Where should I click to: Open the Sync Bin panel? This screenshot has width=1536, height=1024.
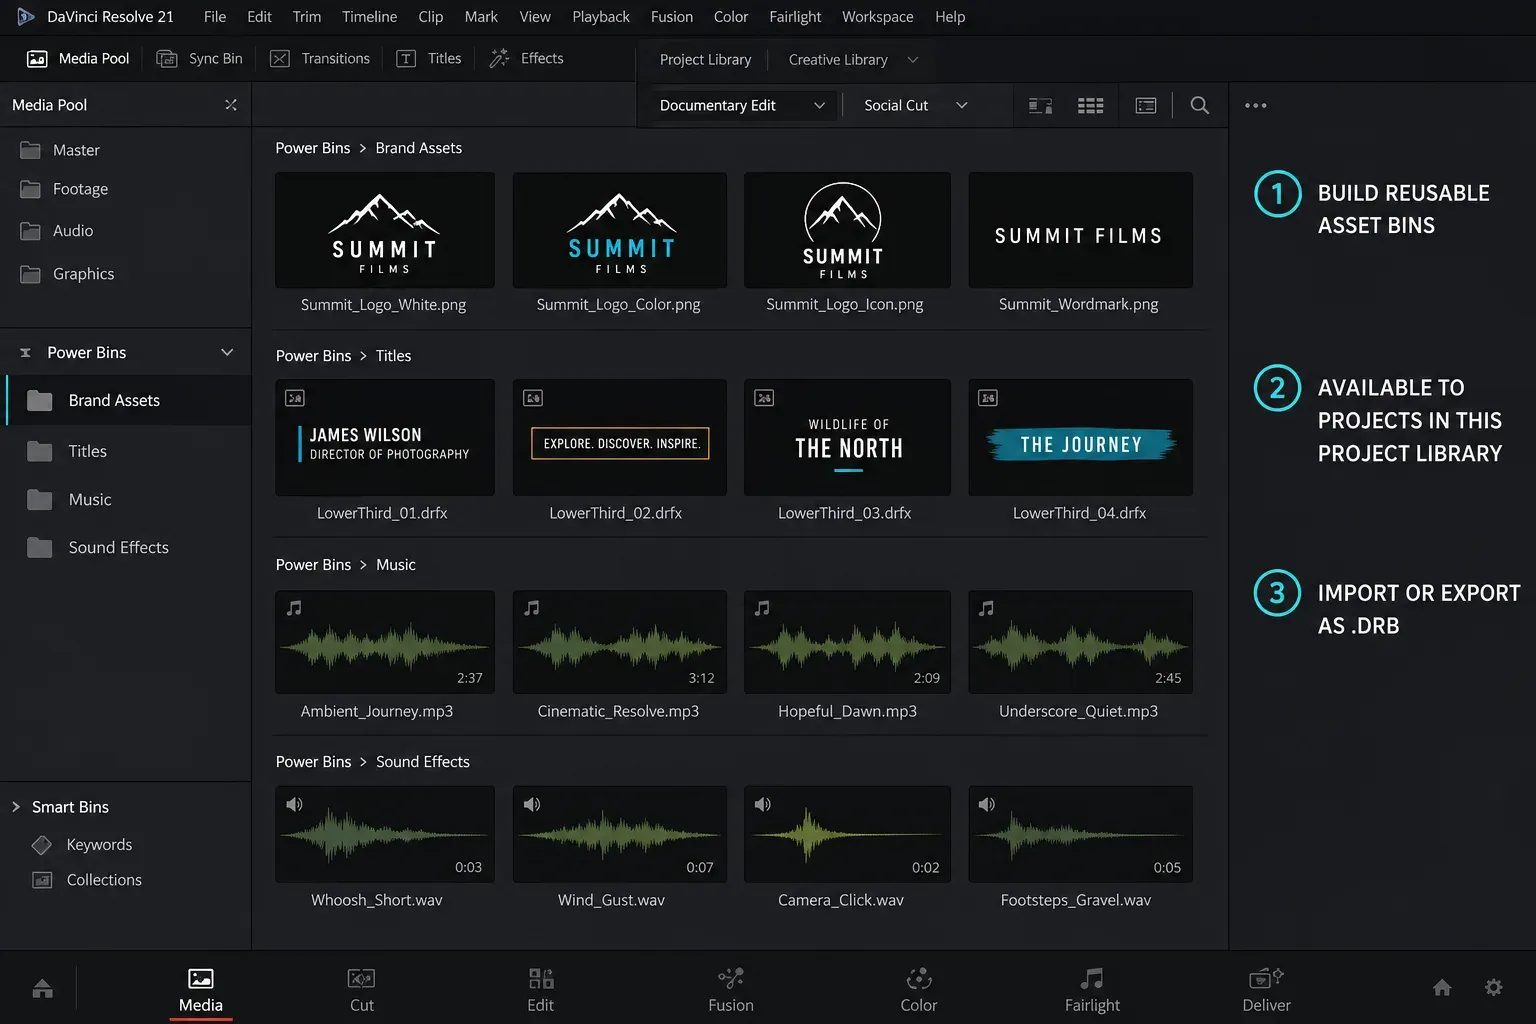pyautogui.click(x=199, y=59)
